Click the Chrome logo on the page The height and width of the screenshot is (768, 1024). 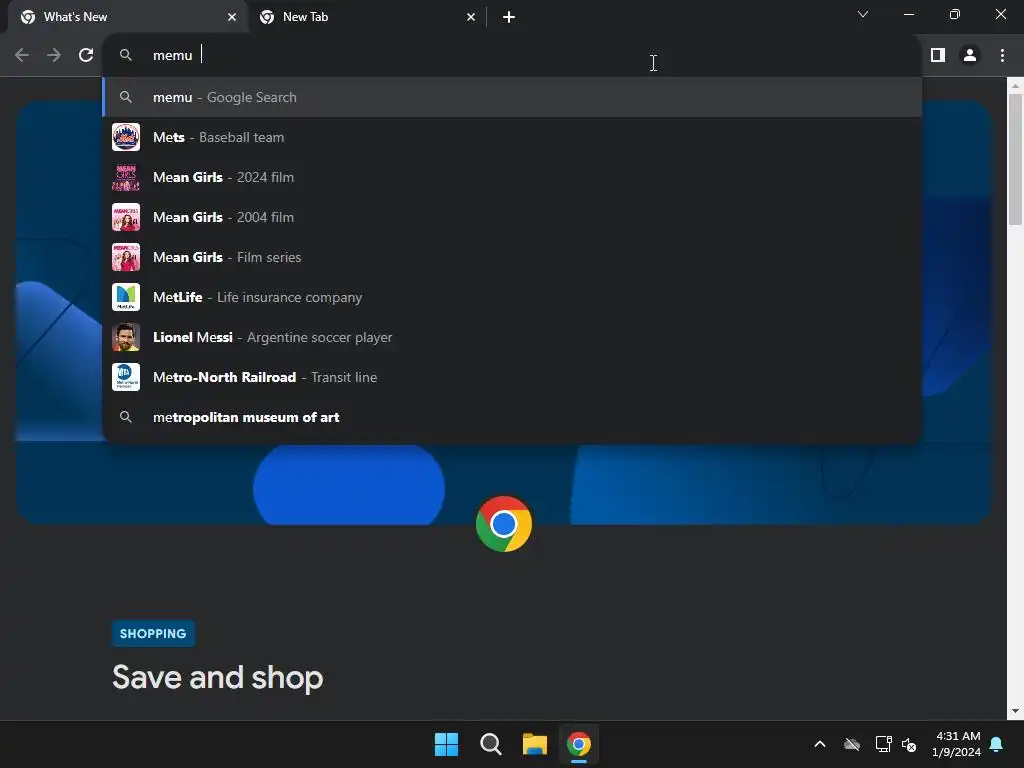coord(504,524)
